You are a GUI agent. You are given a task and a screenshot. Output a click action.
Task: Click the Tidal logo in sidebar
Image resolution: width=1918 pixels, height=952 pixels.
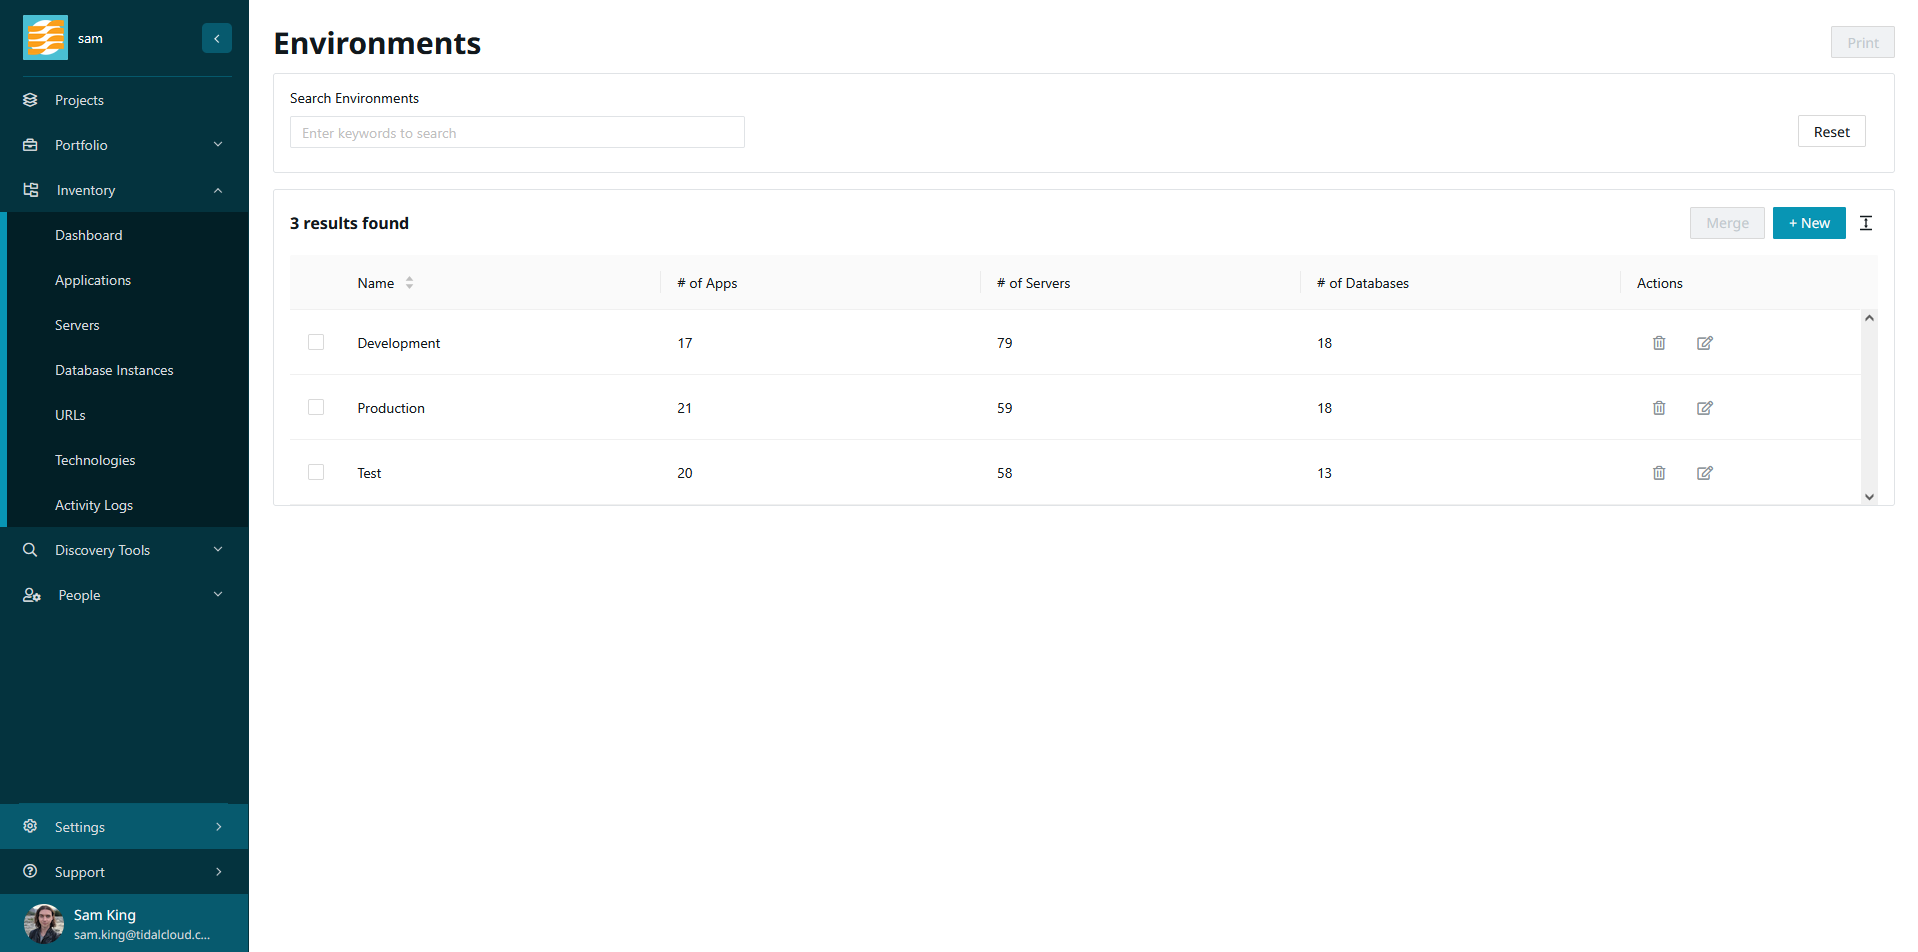coord(46,38)
